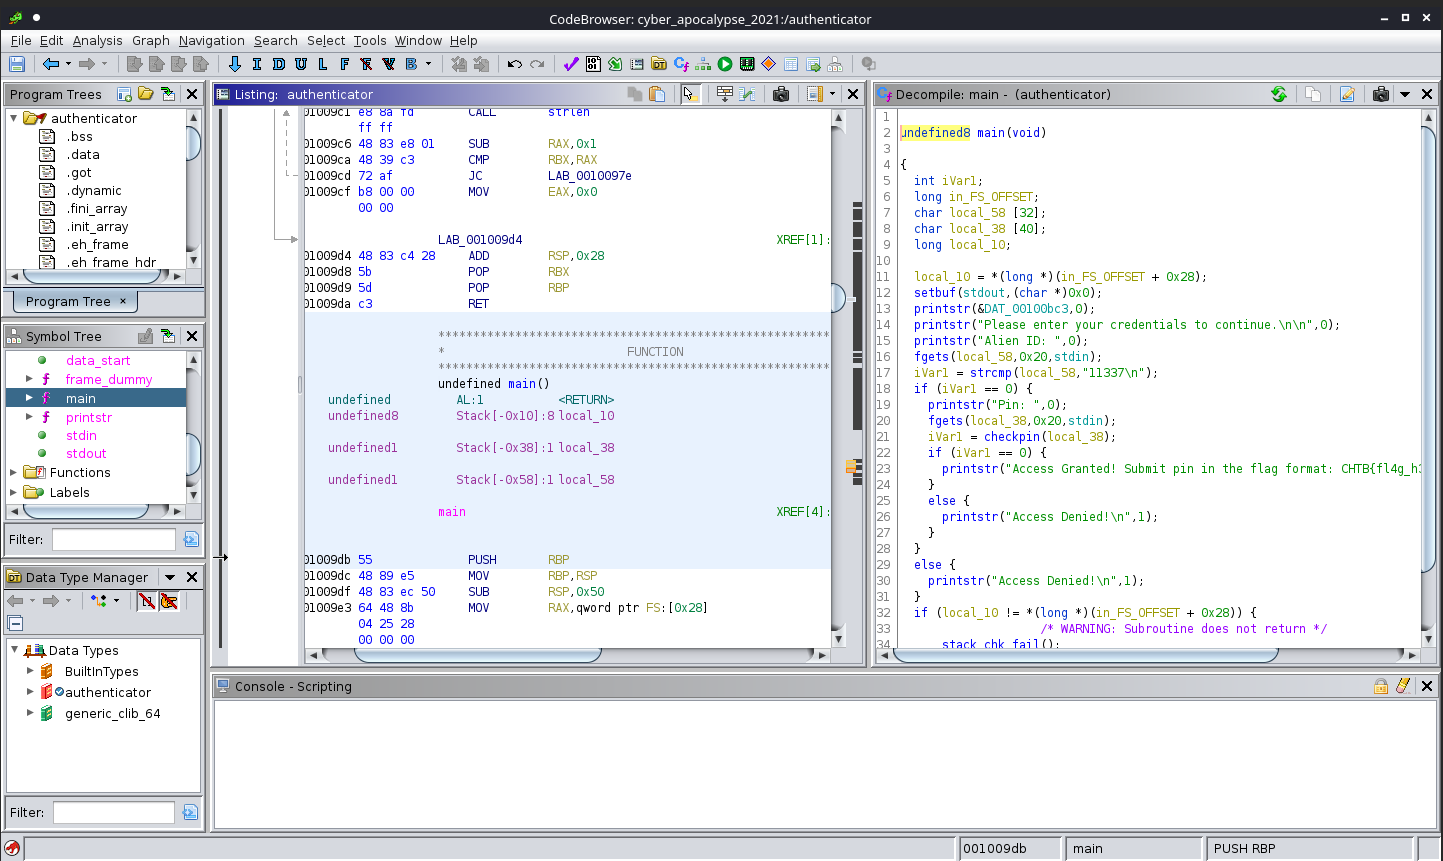
Task: Navigate to next function with the F button
Action: coord(344,64)
